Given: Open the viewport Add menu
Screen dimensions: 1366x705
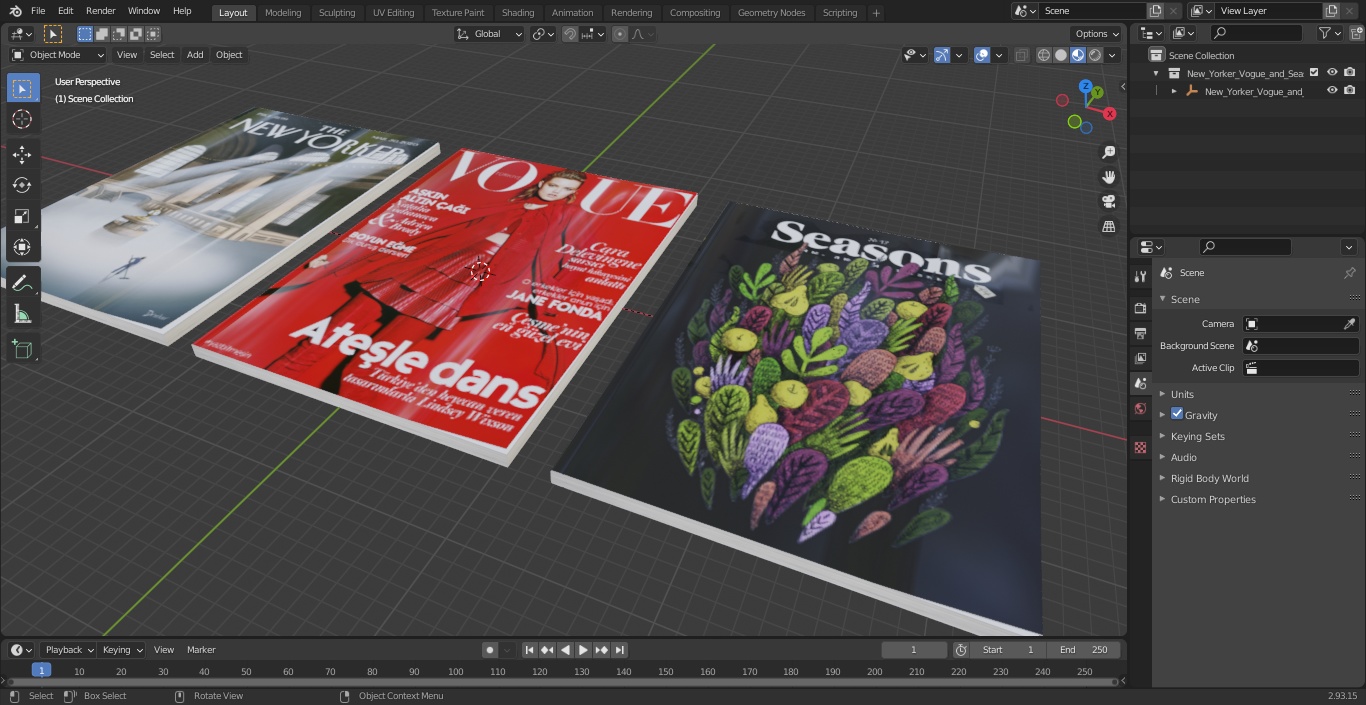Looking at the screenshot, I should pyautogui.click(x=195, y=55).
